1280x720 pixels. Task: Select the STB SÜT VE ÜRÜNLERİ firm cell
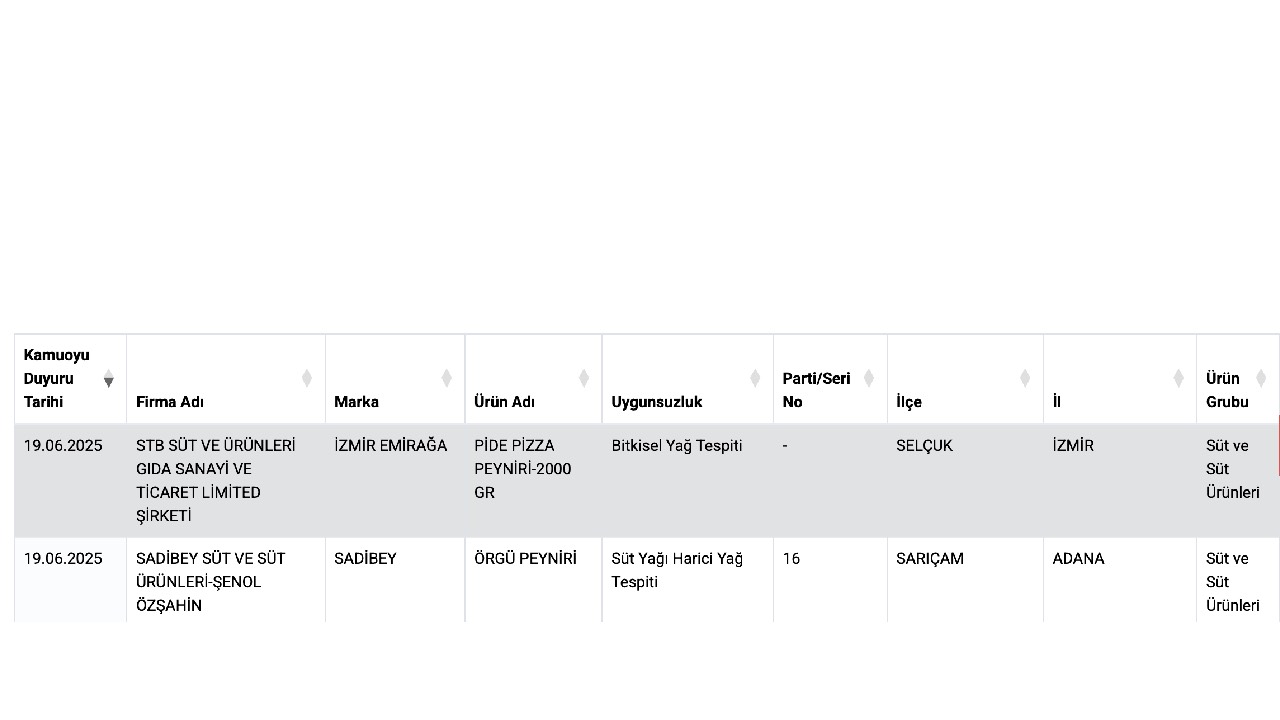[x=226, y=481]
